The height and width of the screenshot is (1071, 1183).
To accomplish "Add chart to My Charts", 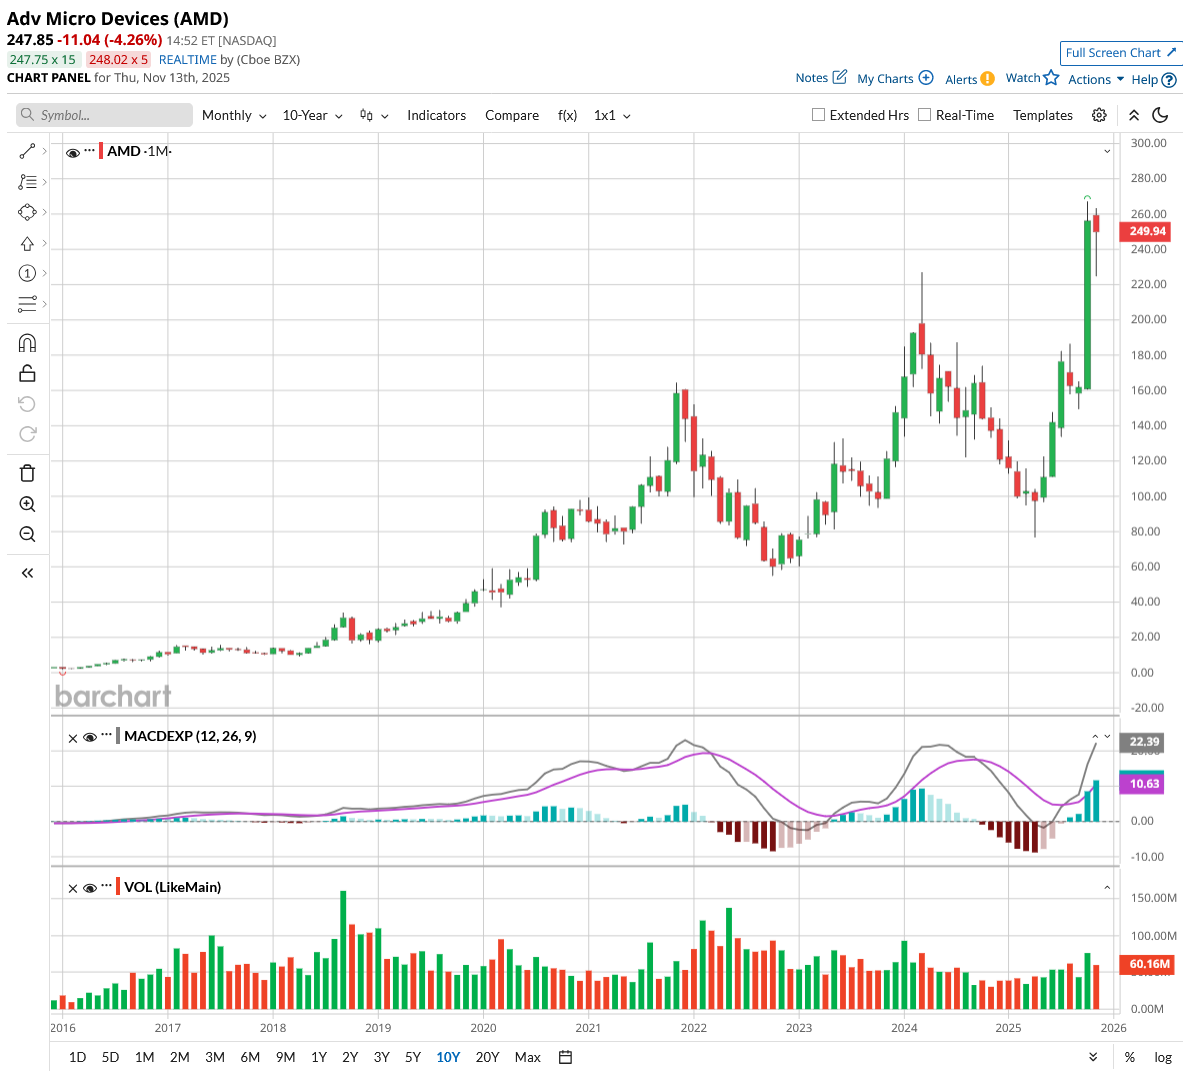I will (926, 78).
